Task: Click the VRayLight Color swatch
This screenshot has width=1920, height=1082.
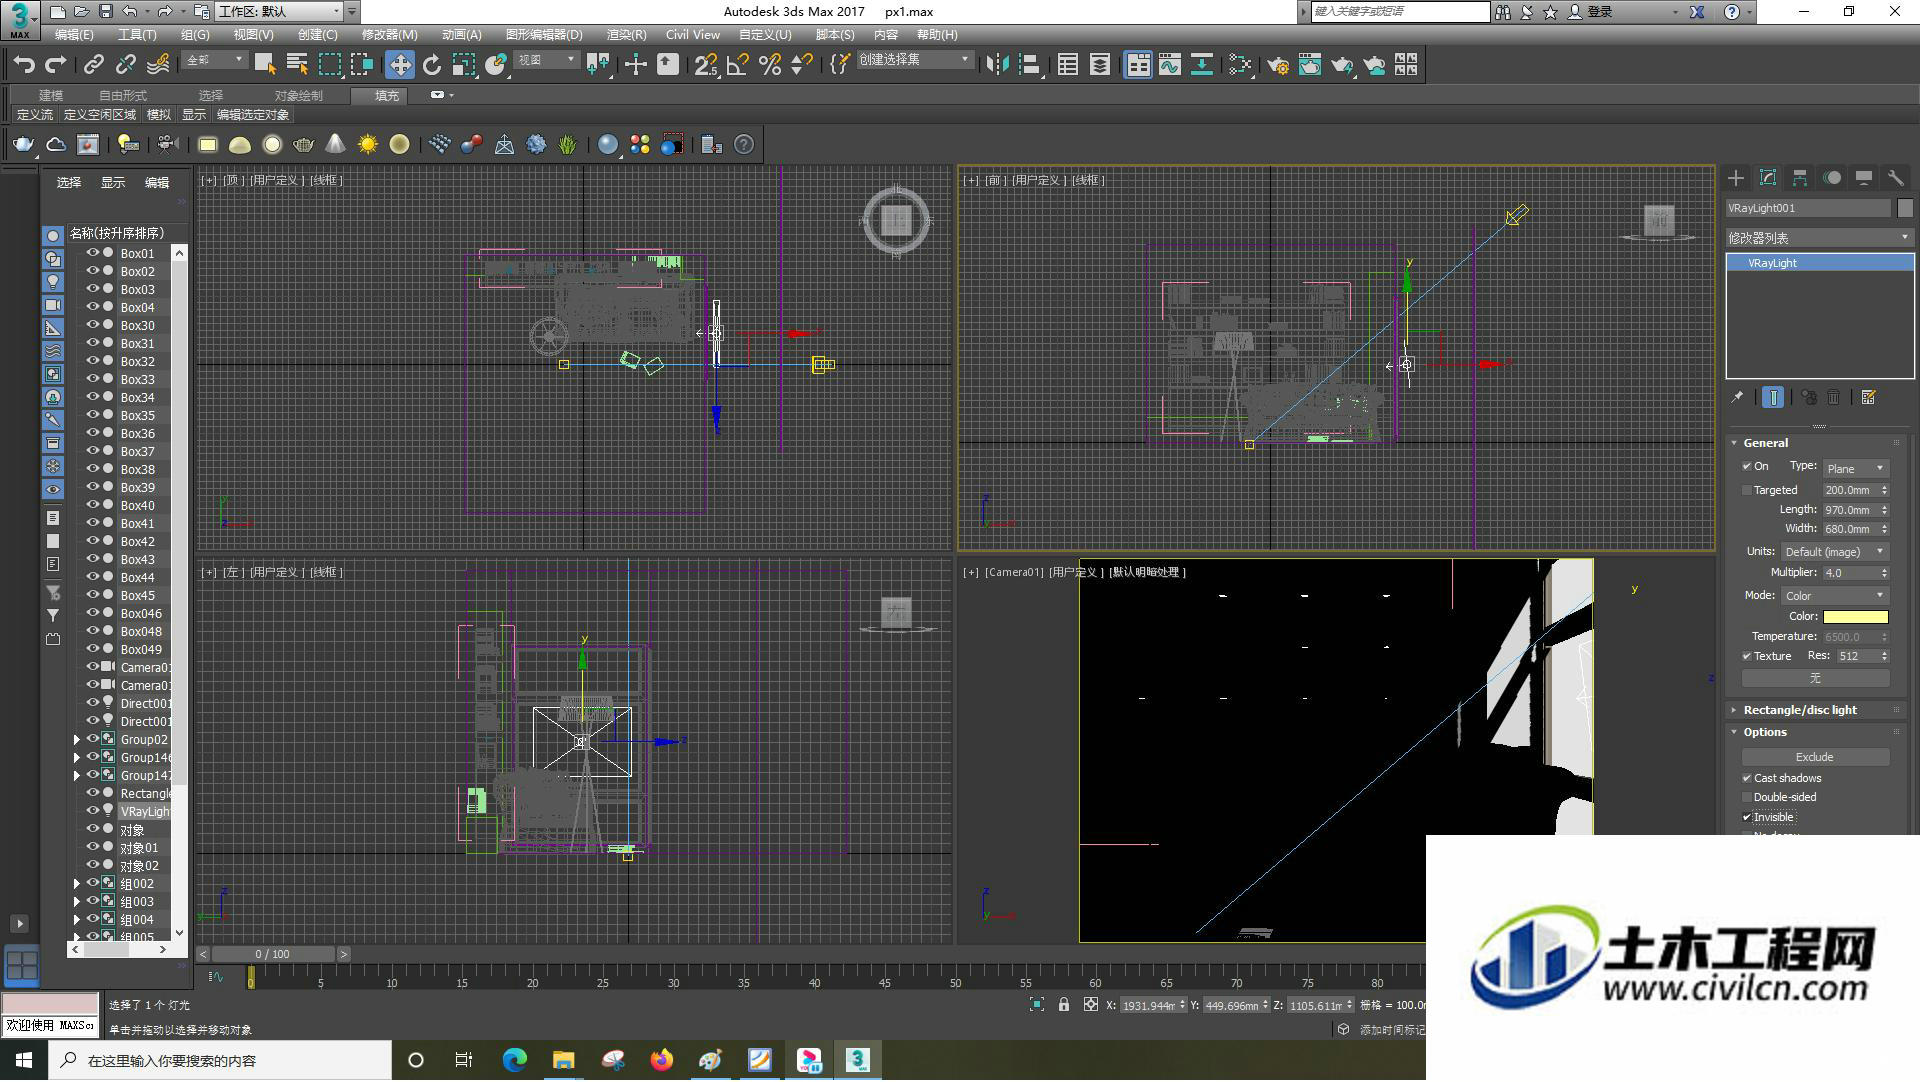Action: 1855,617
